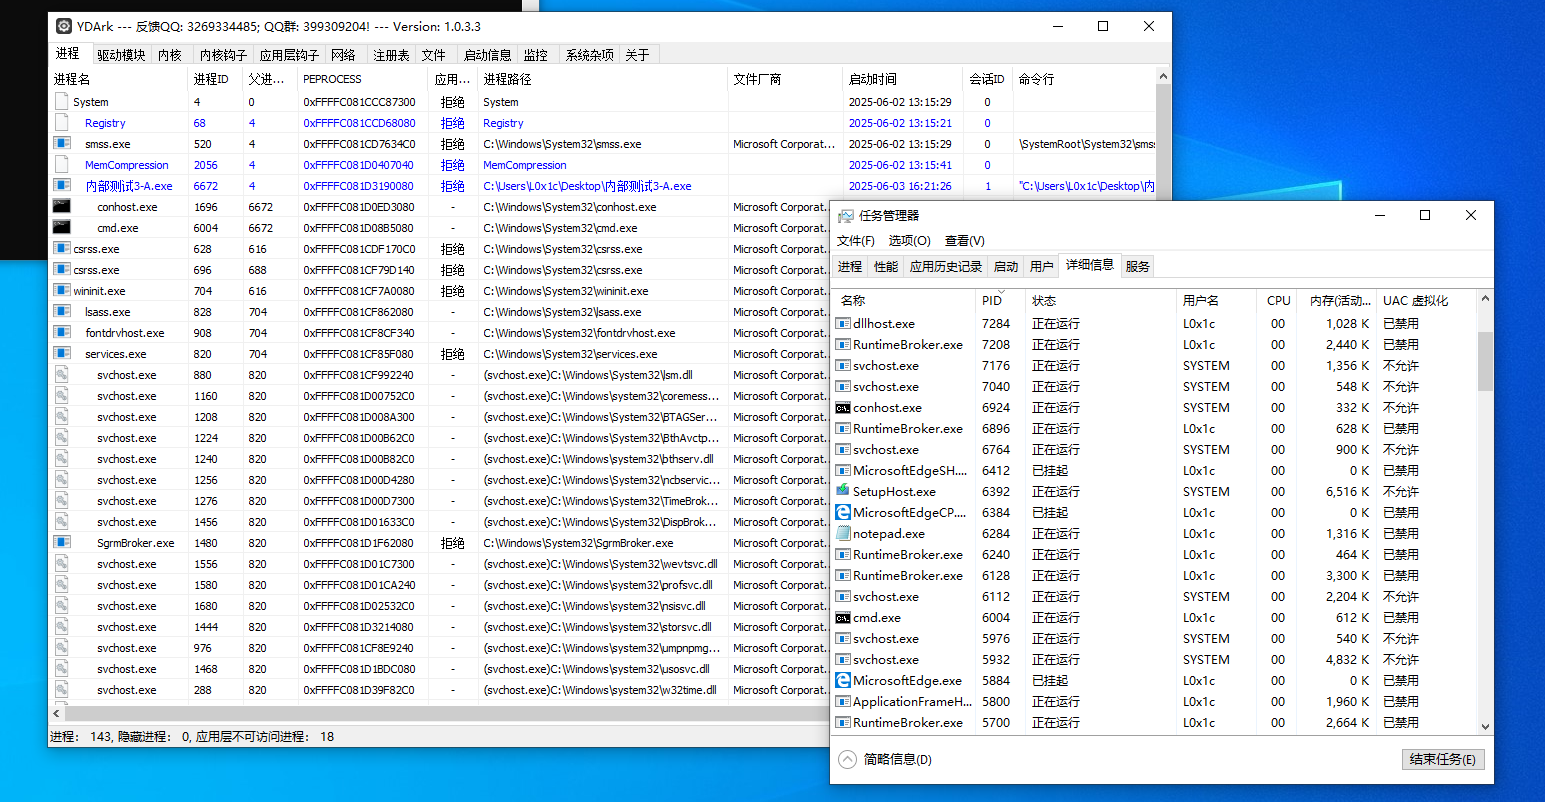Screen dimensions: 1545x802
Task: Open the 服务 tab in Task Manager
Action: (x=1138, y=266)
